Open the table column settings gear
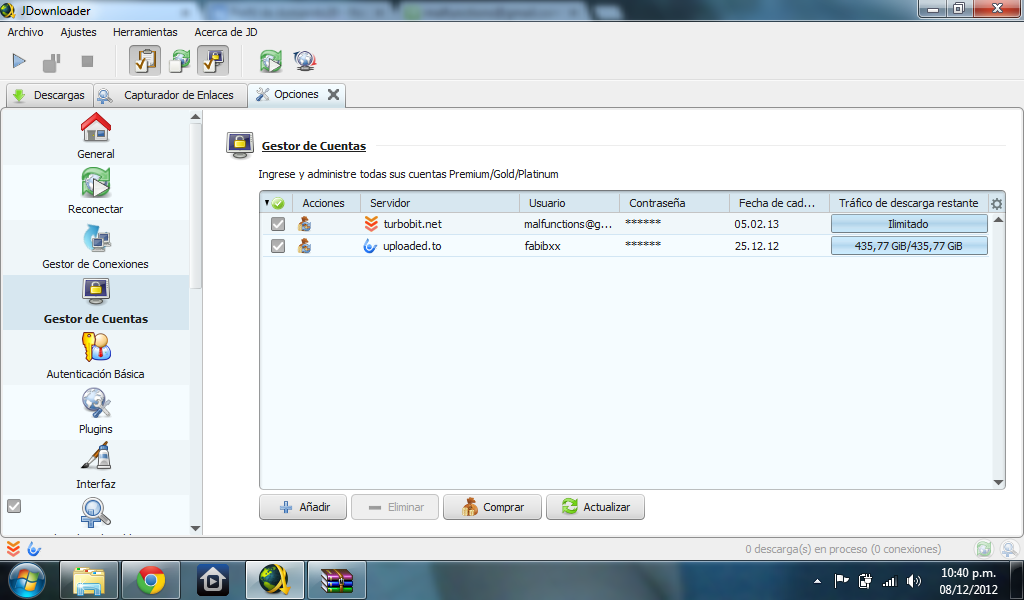Screen dimensions: 1024x600 tap(996, 202)
